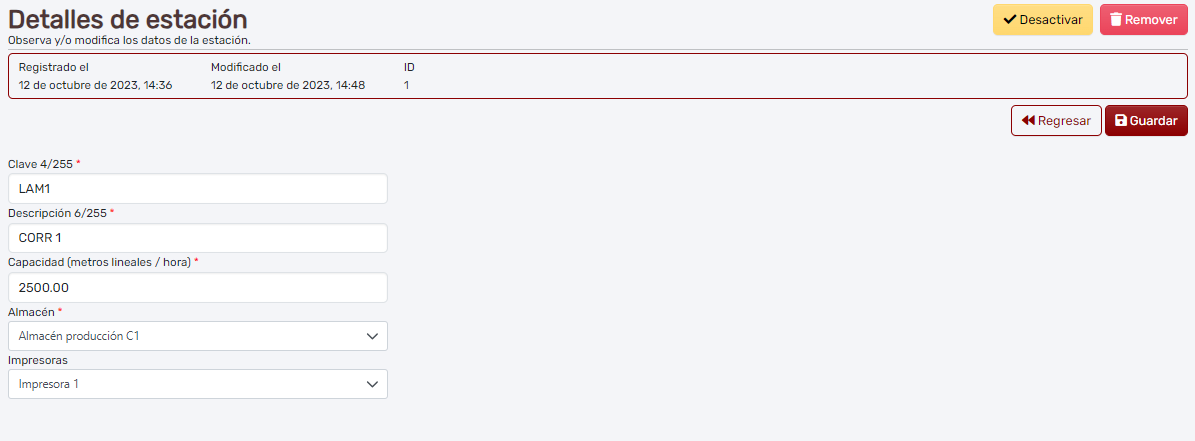
Task: Click the floppy disk icon on Guardar
Action: [1120, 121]
